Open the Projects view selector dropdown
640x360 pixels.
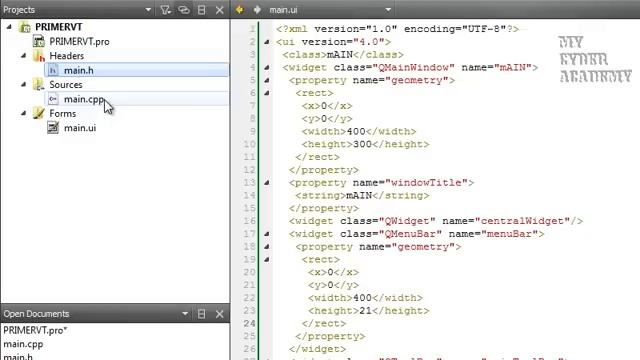(148, 10)
